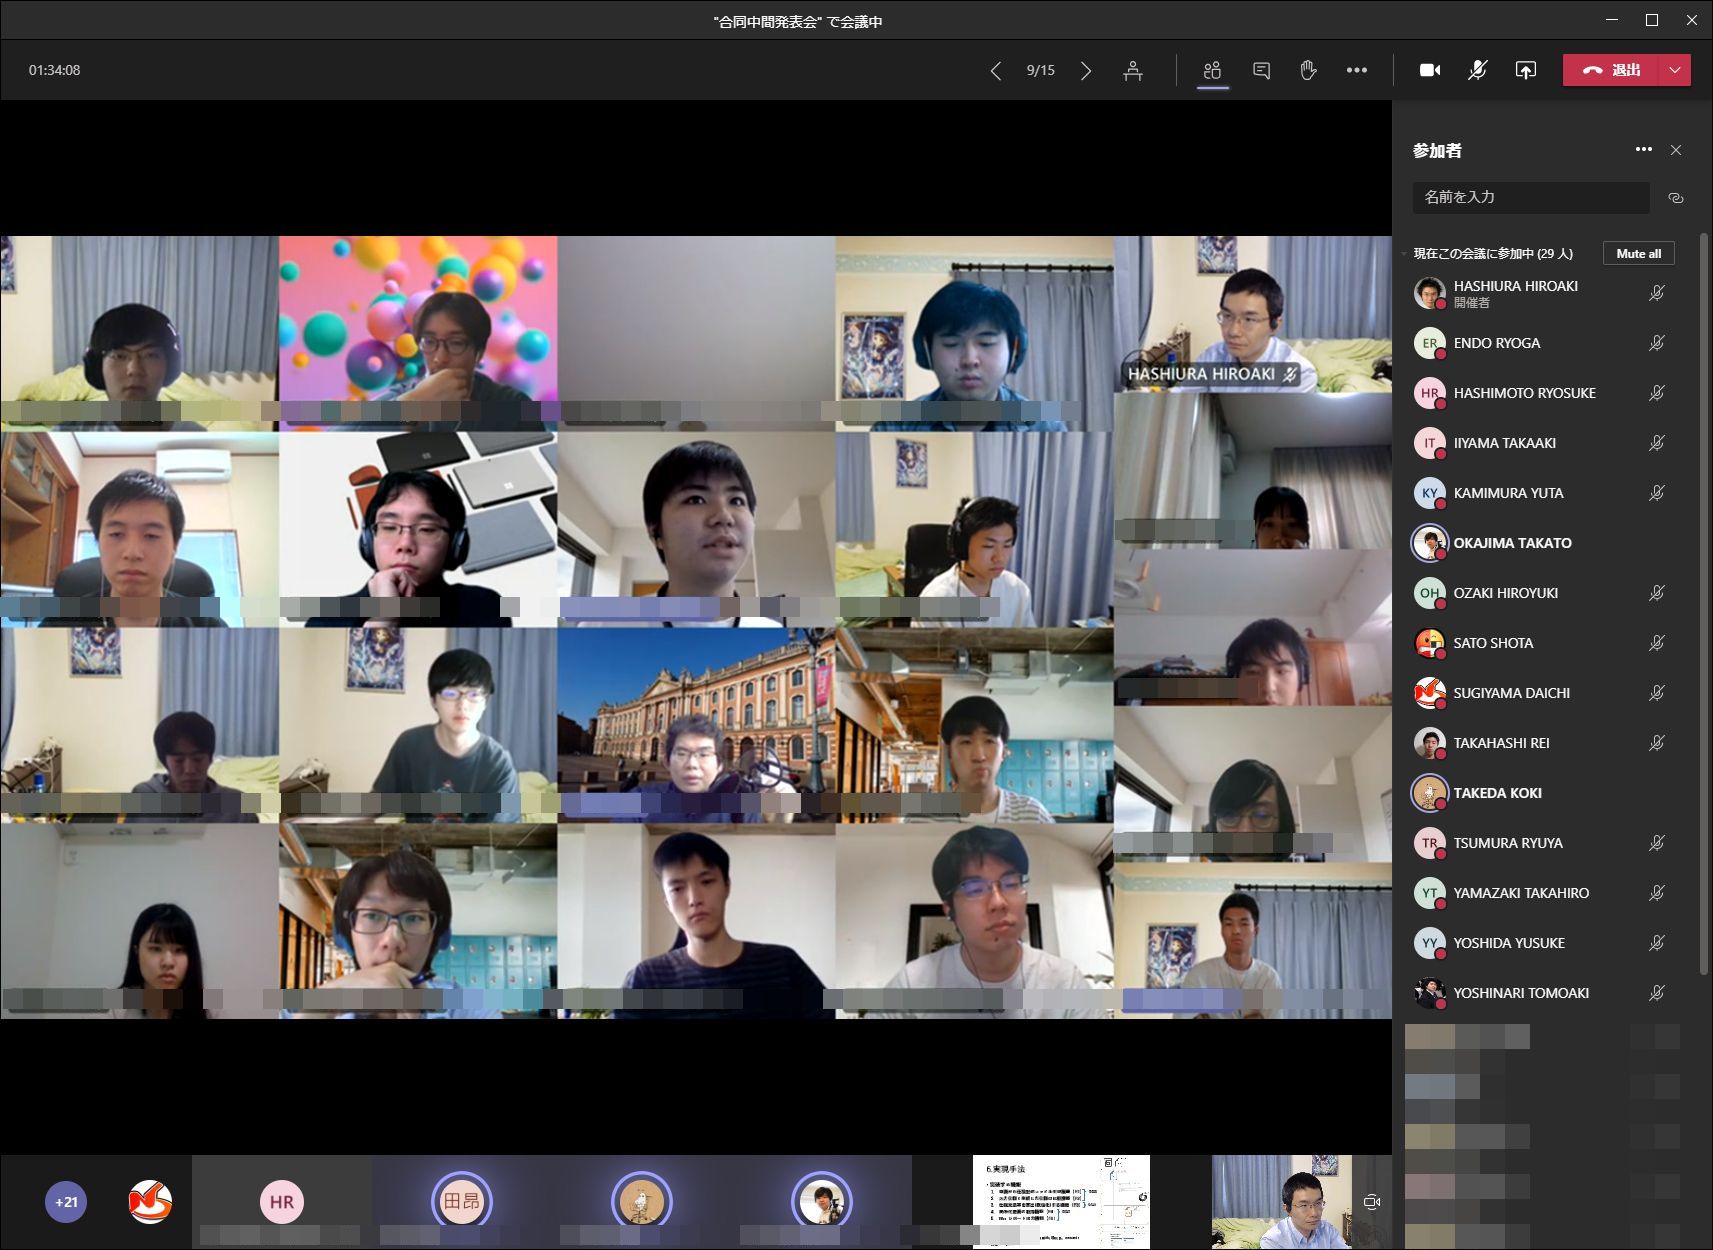Select the 田昂 avatar in bottom strip
This screenshot has height=1250, width=1713.
[x=461, y=1201]
